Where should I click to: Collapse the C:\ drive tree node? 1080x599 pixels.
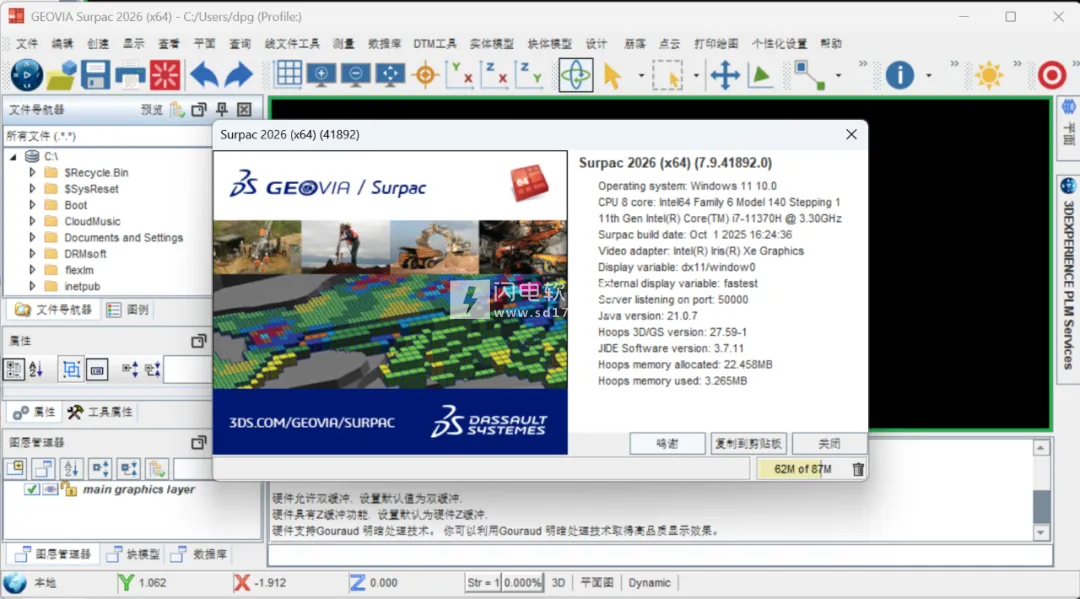coord(13,157)
